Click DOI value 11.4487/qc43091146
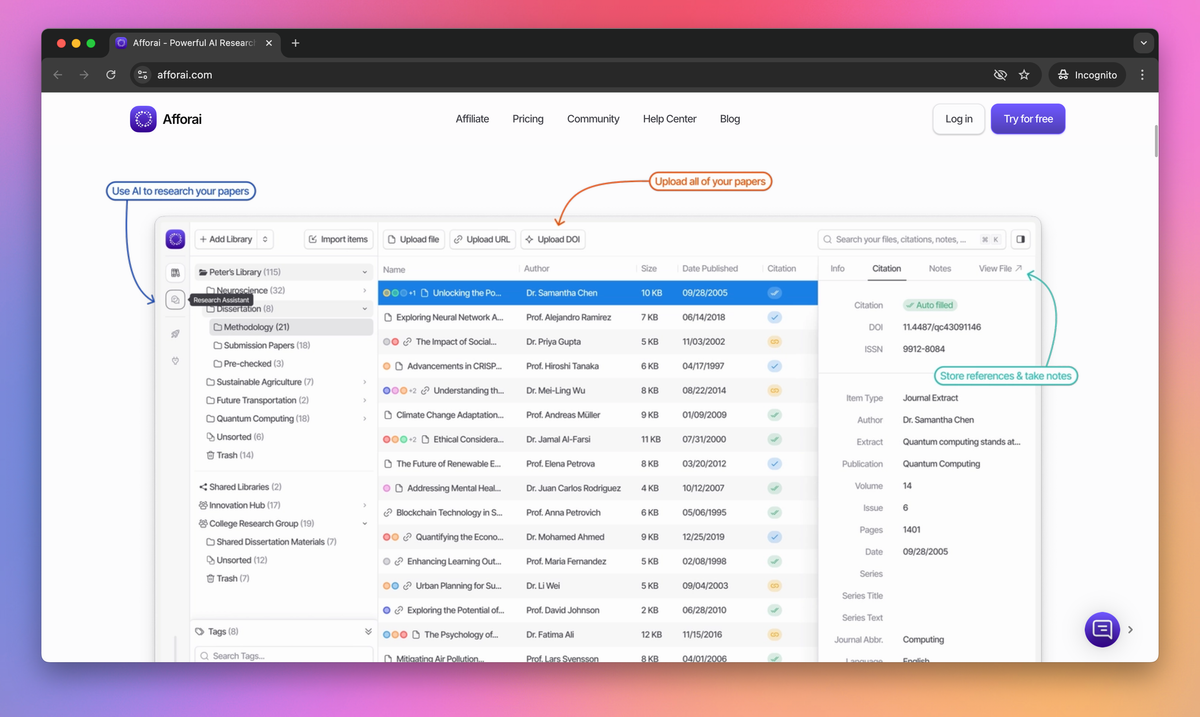This screenshot has height=717, width=1200. tap(941, 327)
